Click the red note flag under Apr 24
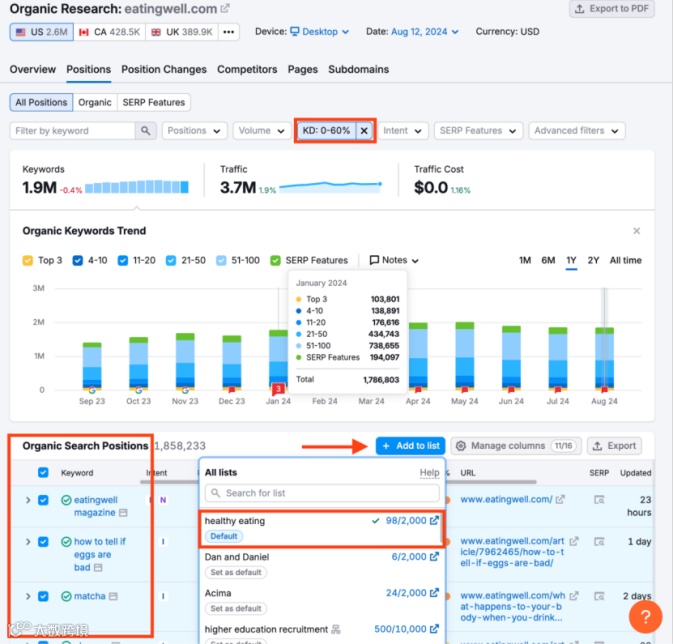The width and height of the screenshot is (673, 644). point(418,390)
